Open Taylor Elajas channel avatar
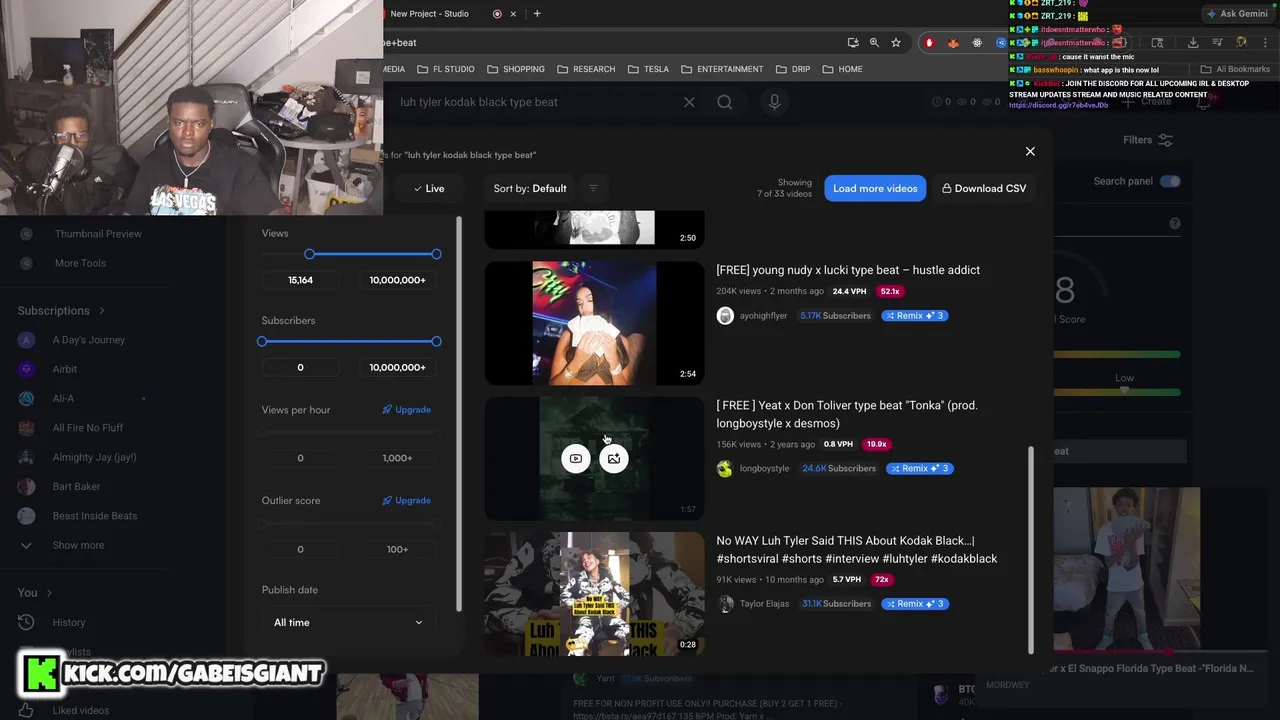This screenshot has height=720, width=1280. (725, 604)
